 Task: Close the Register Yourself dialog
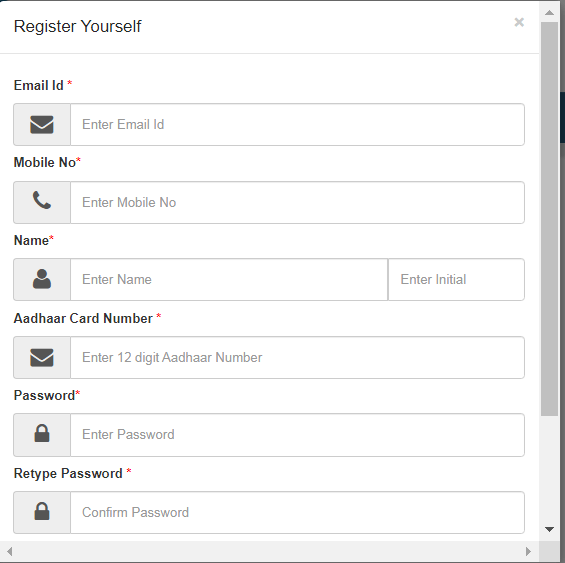[519, 22]
